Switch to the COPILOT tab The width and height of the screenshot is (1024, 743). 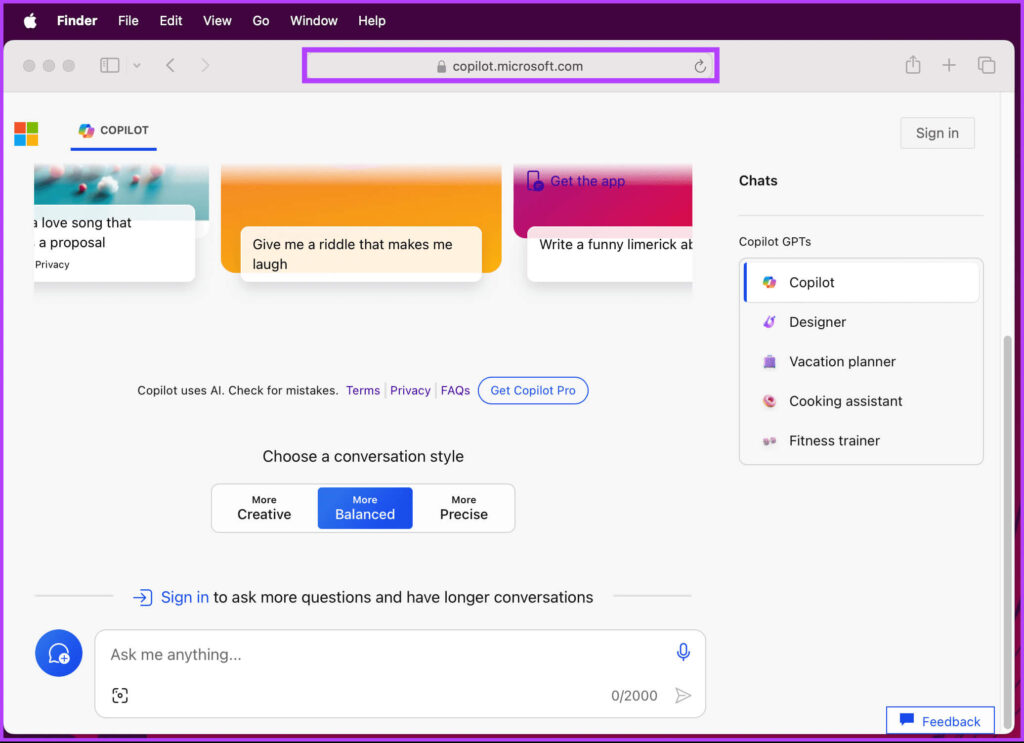tap(114, 130)
